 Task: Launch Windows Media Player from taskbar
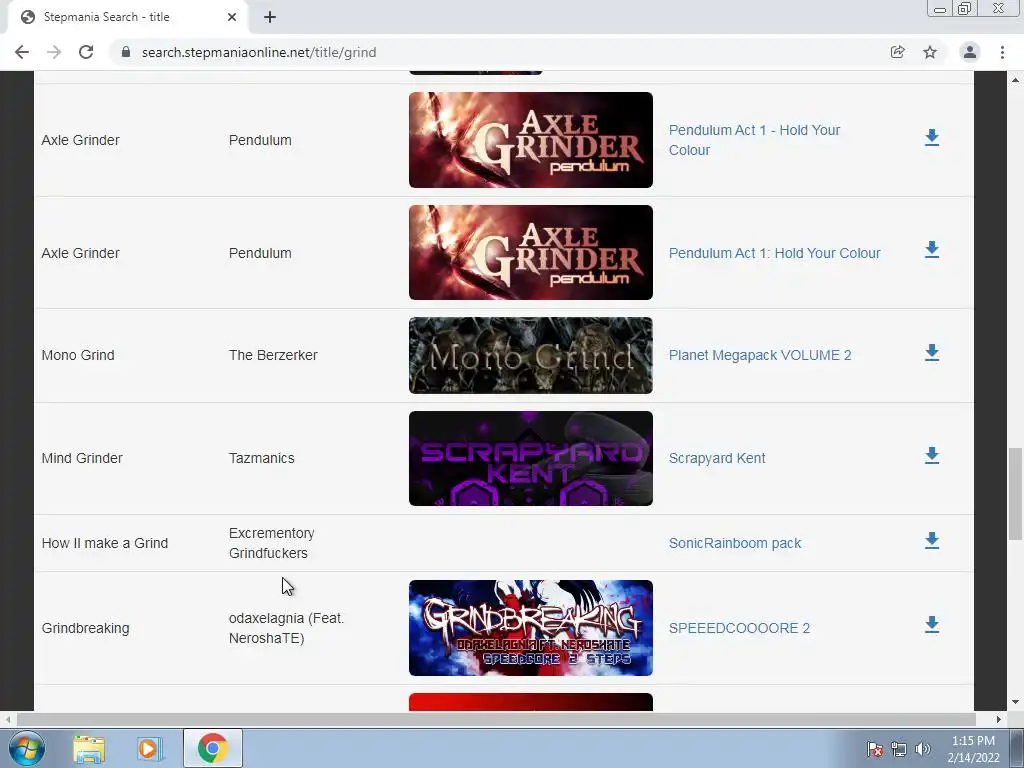[149, 748]
